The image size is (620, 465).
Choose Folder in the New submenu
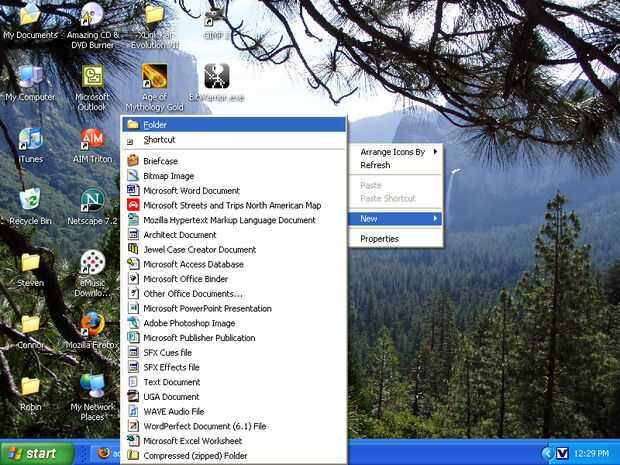pyautogui.click(x=234, y=125)
